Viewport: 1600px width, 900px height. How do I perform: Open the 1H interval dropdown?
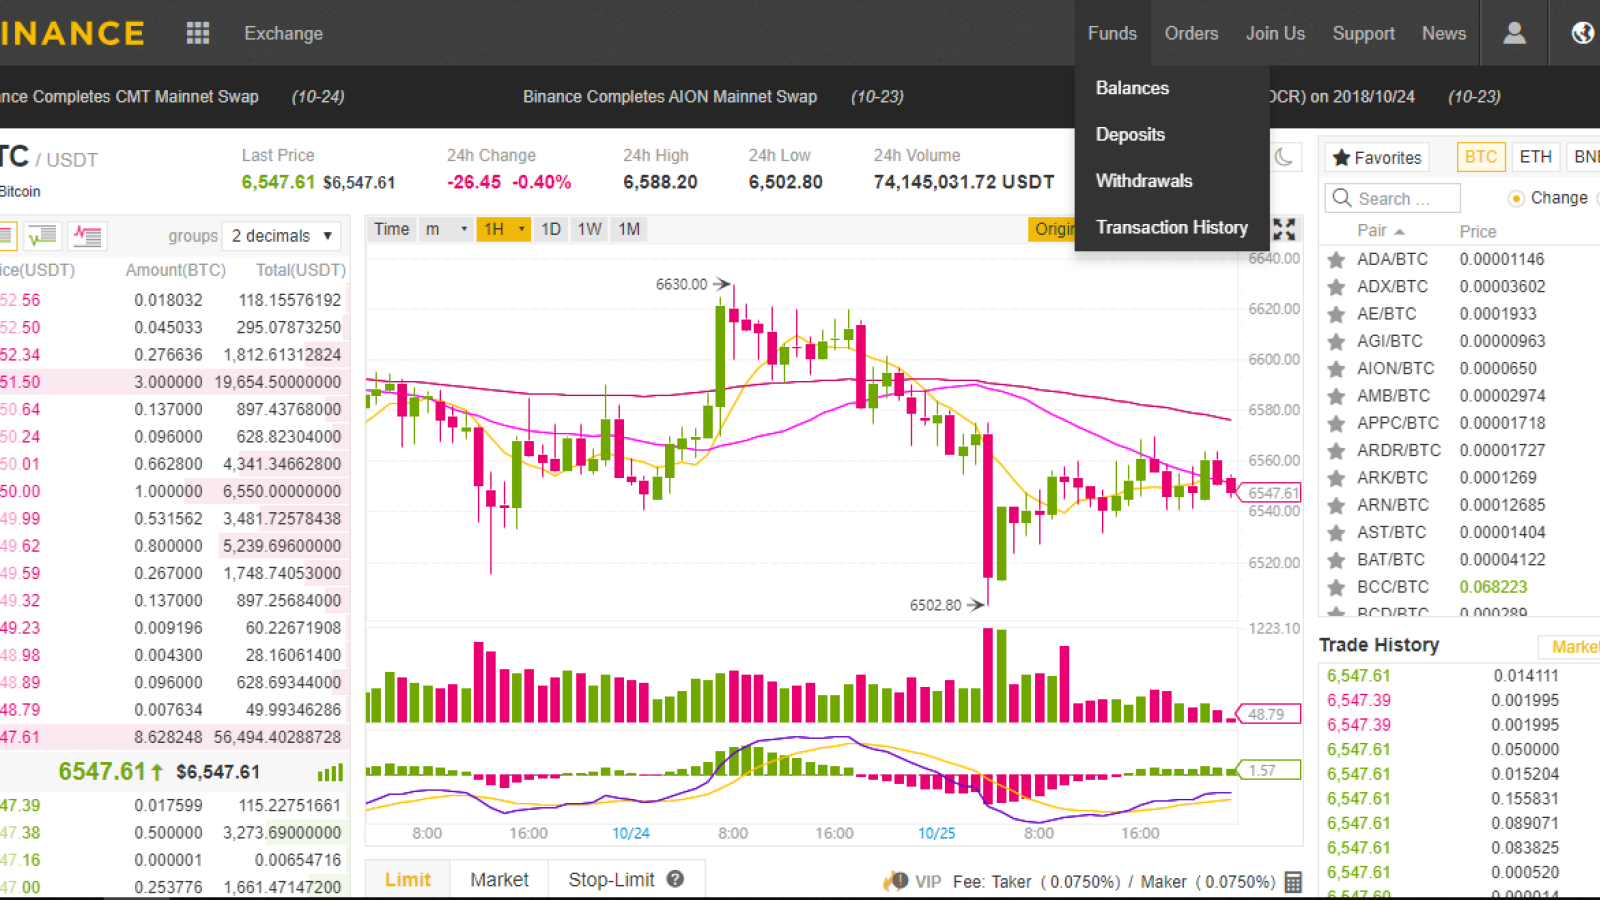[x=504, y=229]
